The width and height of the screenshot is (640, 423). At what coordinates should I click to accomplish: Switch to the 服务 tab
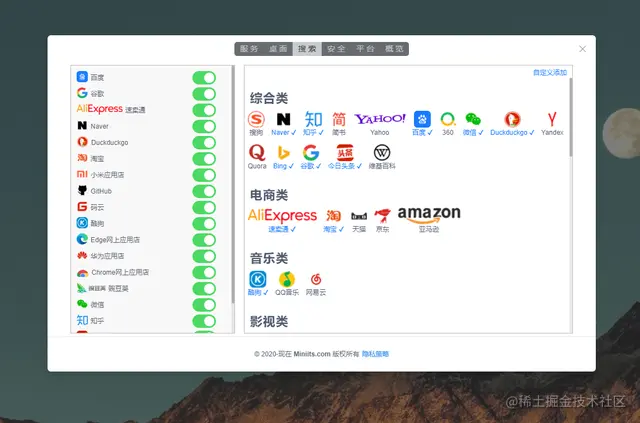tap(249, 49)
